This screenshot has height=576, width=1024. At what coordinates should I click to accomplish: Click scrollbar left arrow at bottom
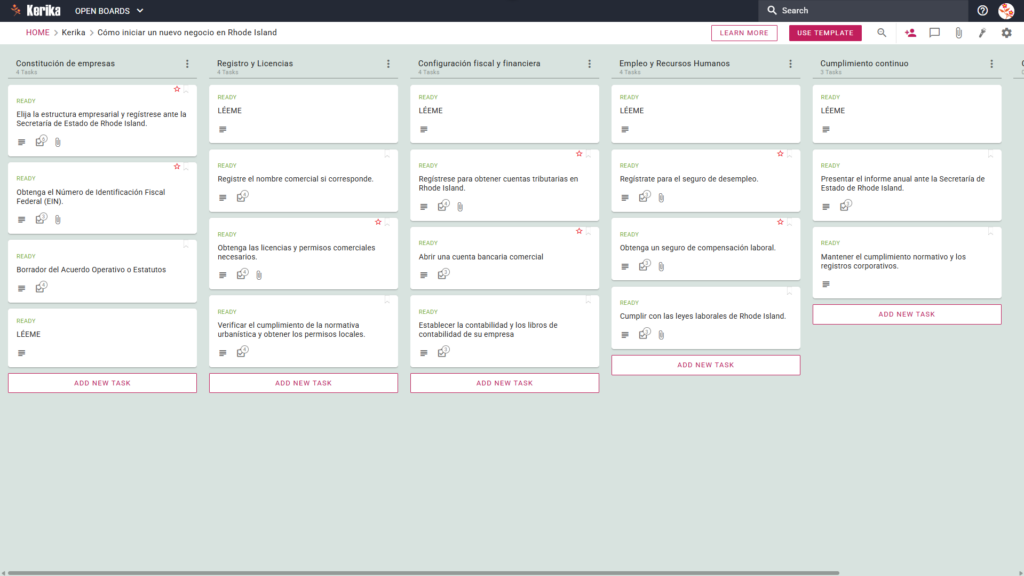(x=3, y=573)
